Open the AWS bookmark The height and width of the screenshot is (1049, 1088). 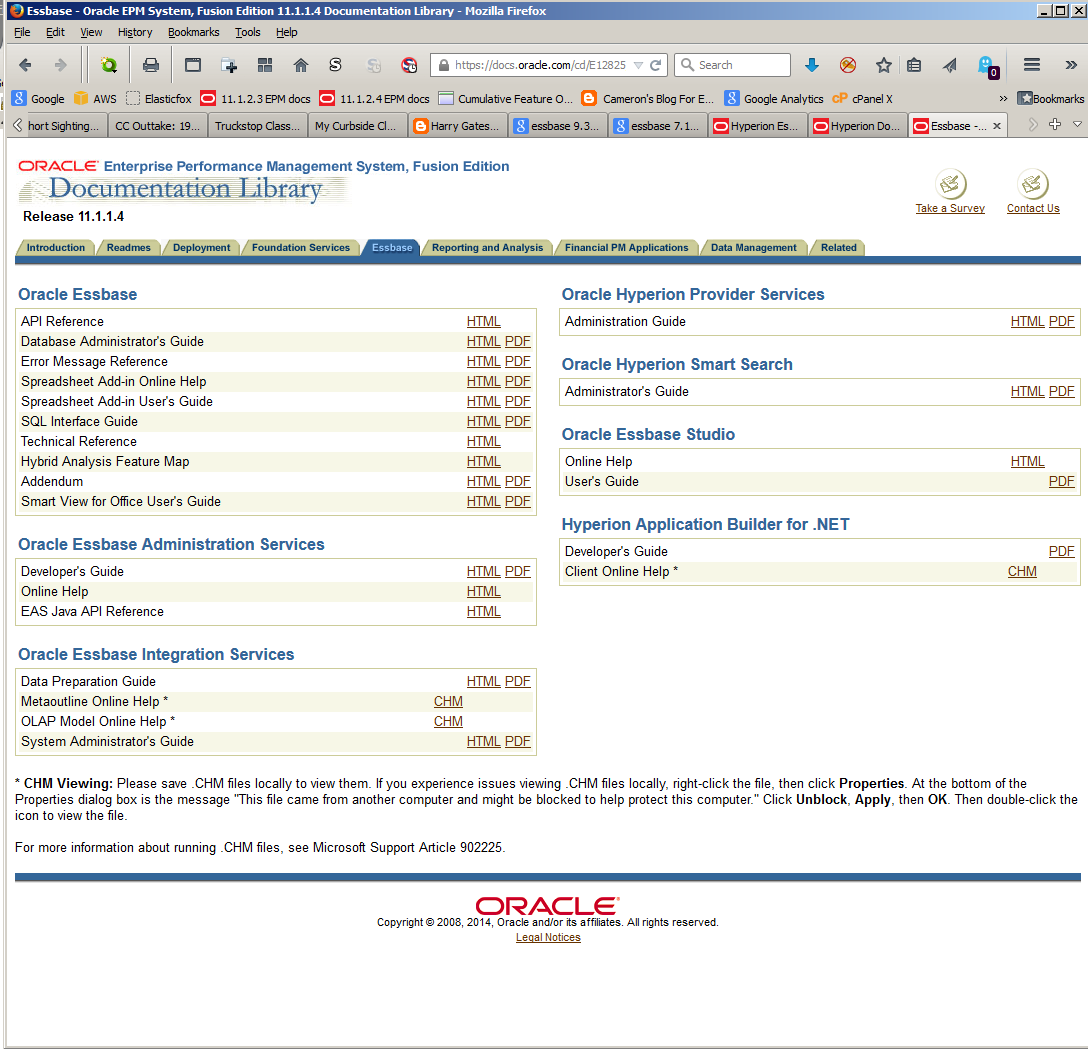(x=96, y=99)
